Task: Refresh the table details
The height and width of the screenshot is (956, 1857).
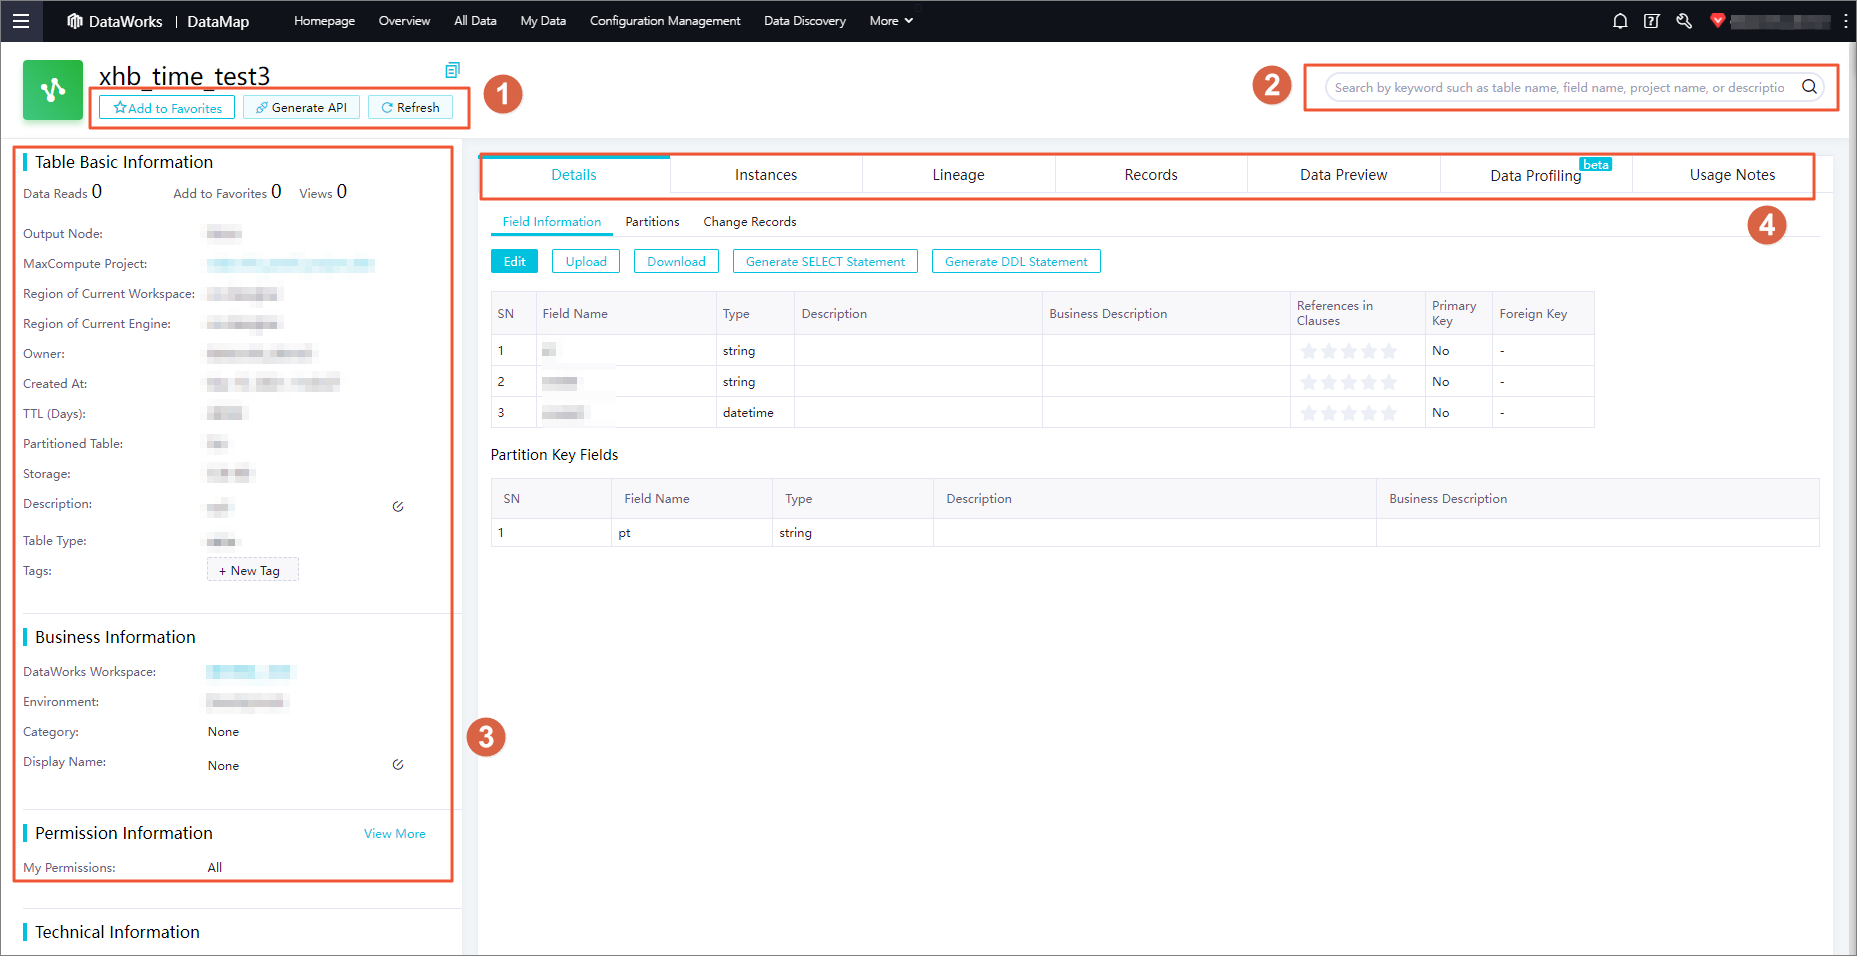Action: pos(410,107)
